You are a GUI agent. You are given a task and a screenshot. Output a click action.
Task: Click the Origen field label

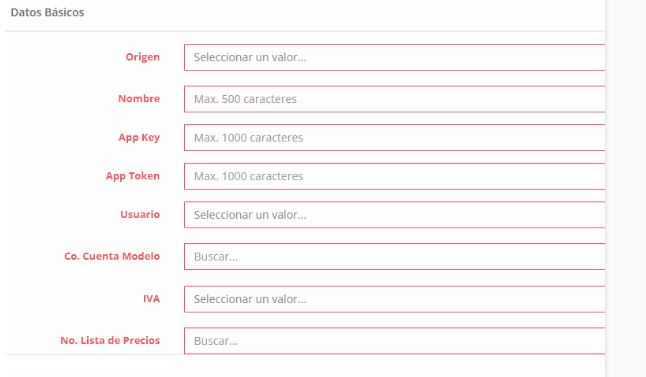pos(143,57)
